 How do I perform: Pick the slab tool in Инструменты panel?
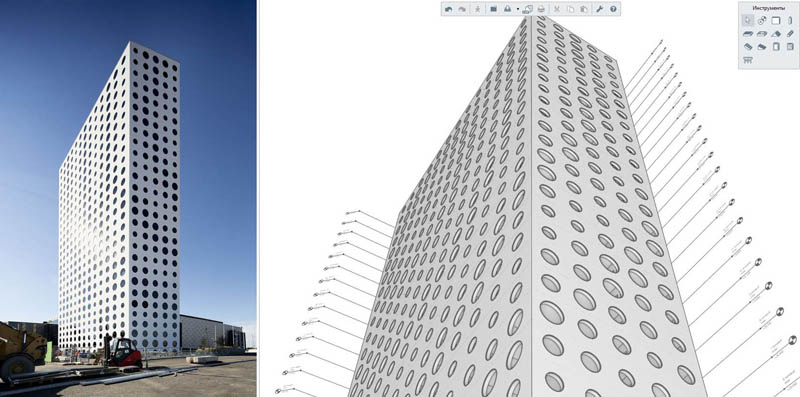click(x=748, y=34)
